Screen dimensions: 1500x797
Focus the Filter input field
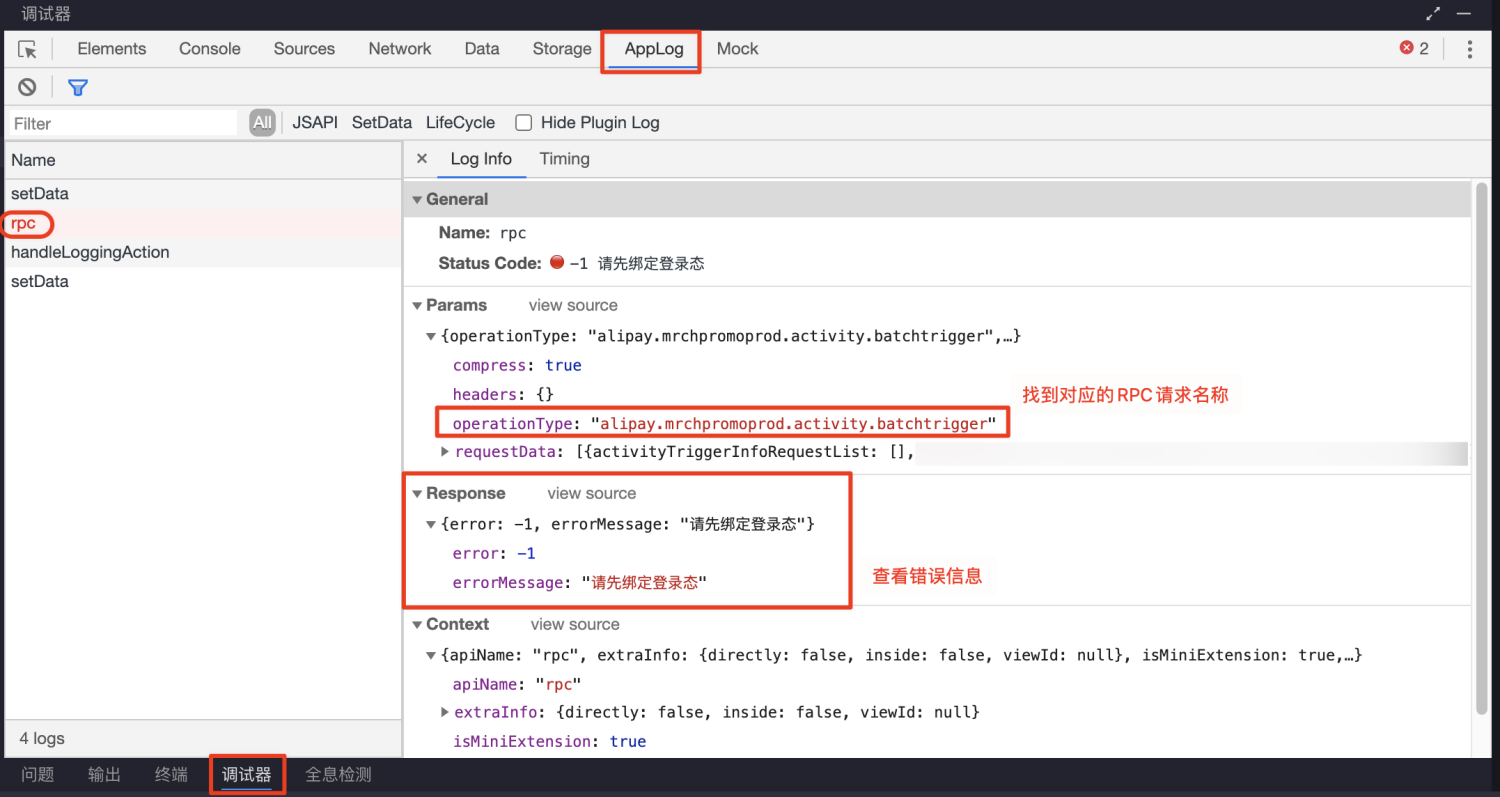[123, 123]
